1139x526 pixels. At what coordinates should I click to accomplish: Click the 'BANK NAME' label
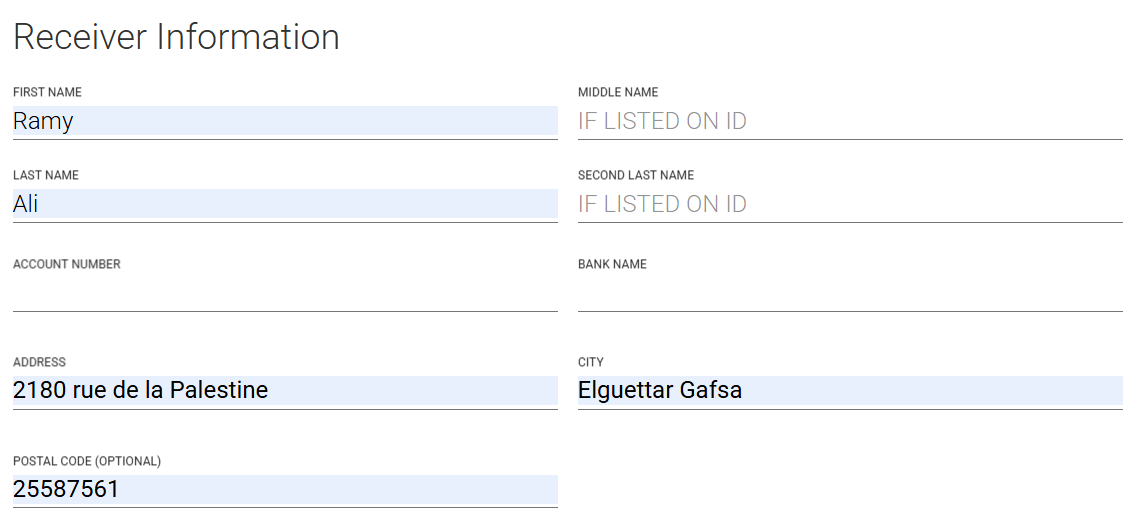[612, 264]
